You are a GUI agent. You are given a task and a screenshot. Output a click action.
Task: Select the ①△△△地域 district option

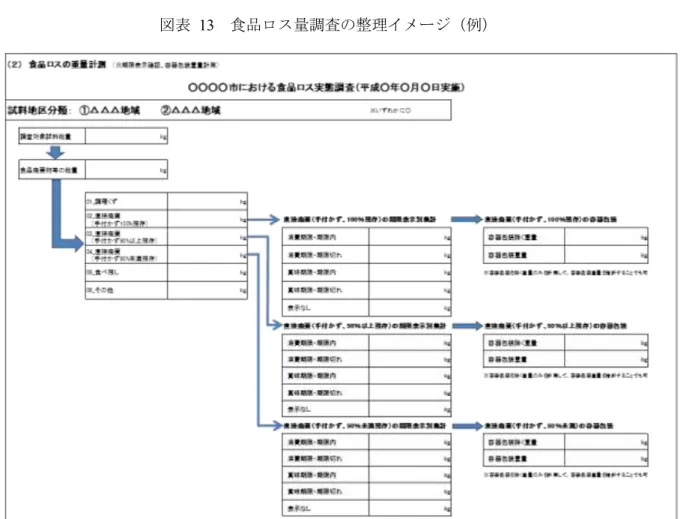point(109,110)
